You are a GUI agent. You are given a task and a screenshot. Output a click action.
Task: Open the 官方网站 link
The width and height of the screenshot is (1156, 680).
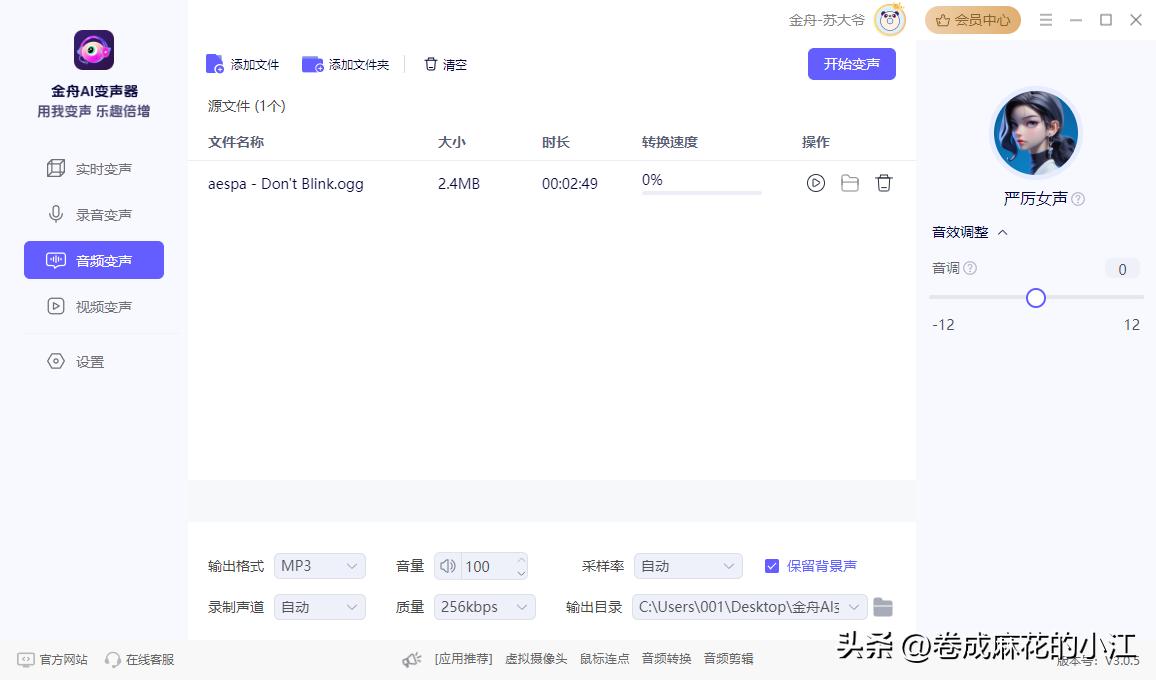click(53, 659)
